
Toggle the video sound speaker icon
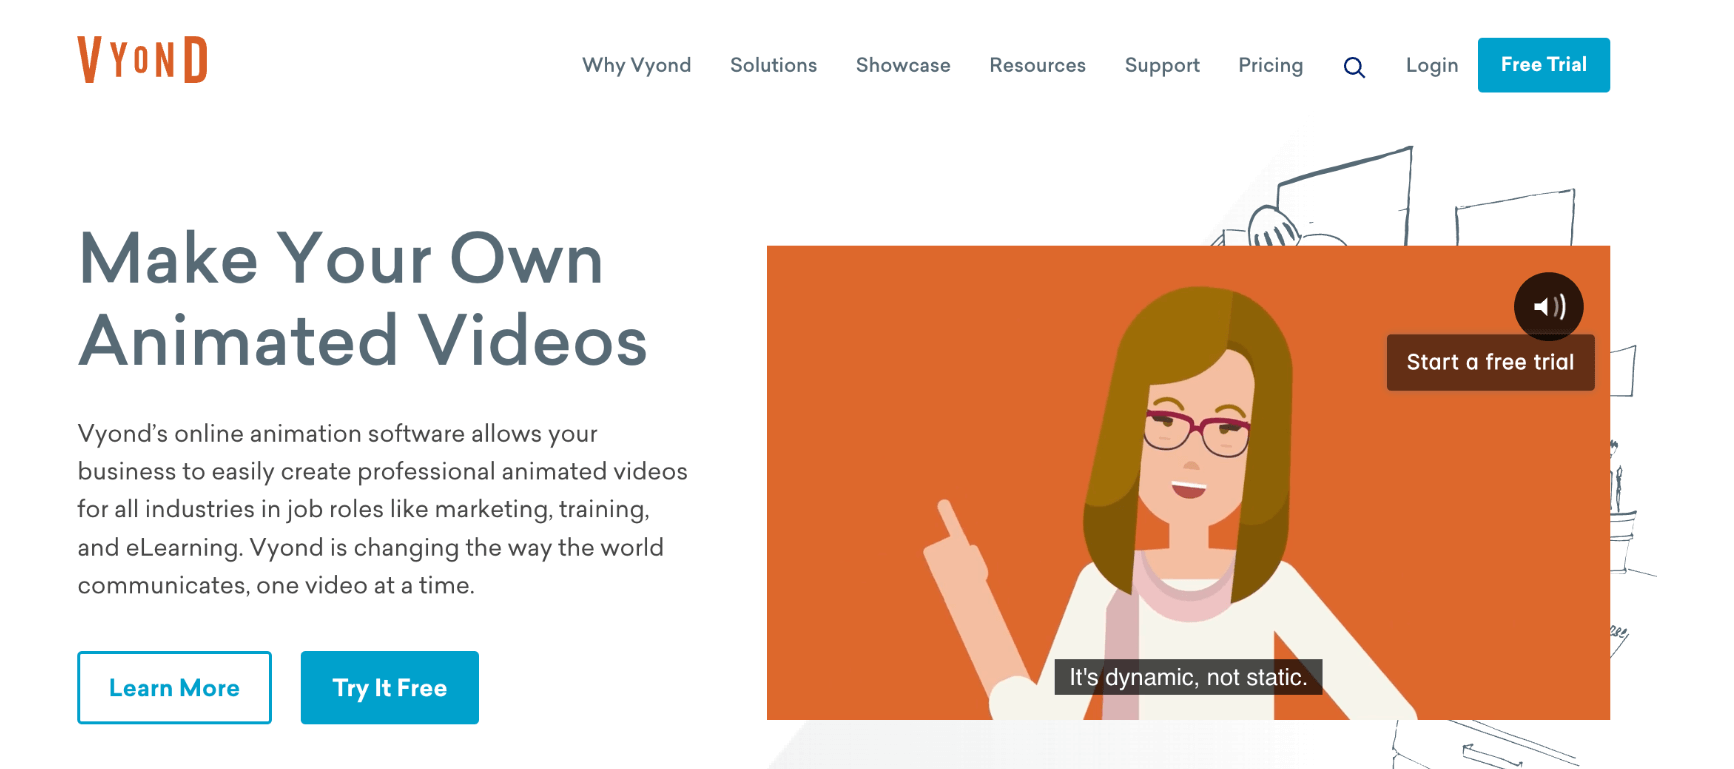click(x=1548, y=306)
